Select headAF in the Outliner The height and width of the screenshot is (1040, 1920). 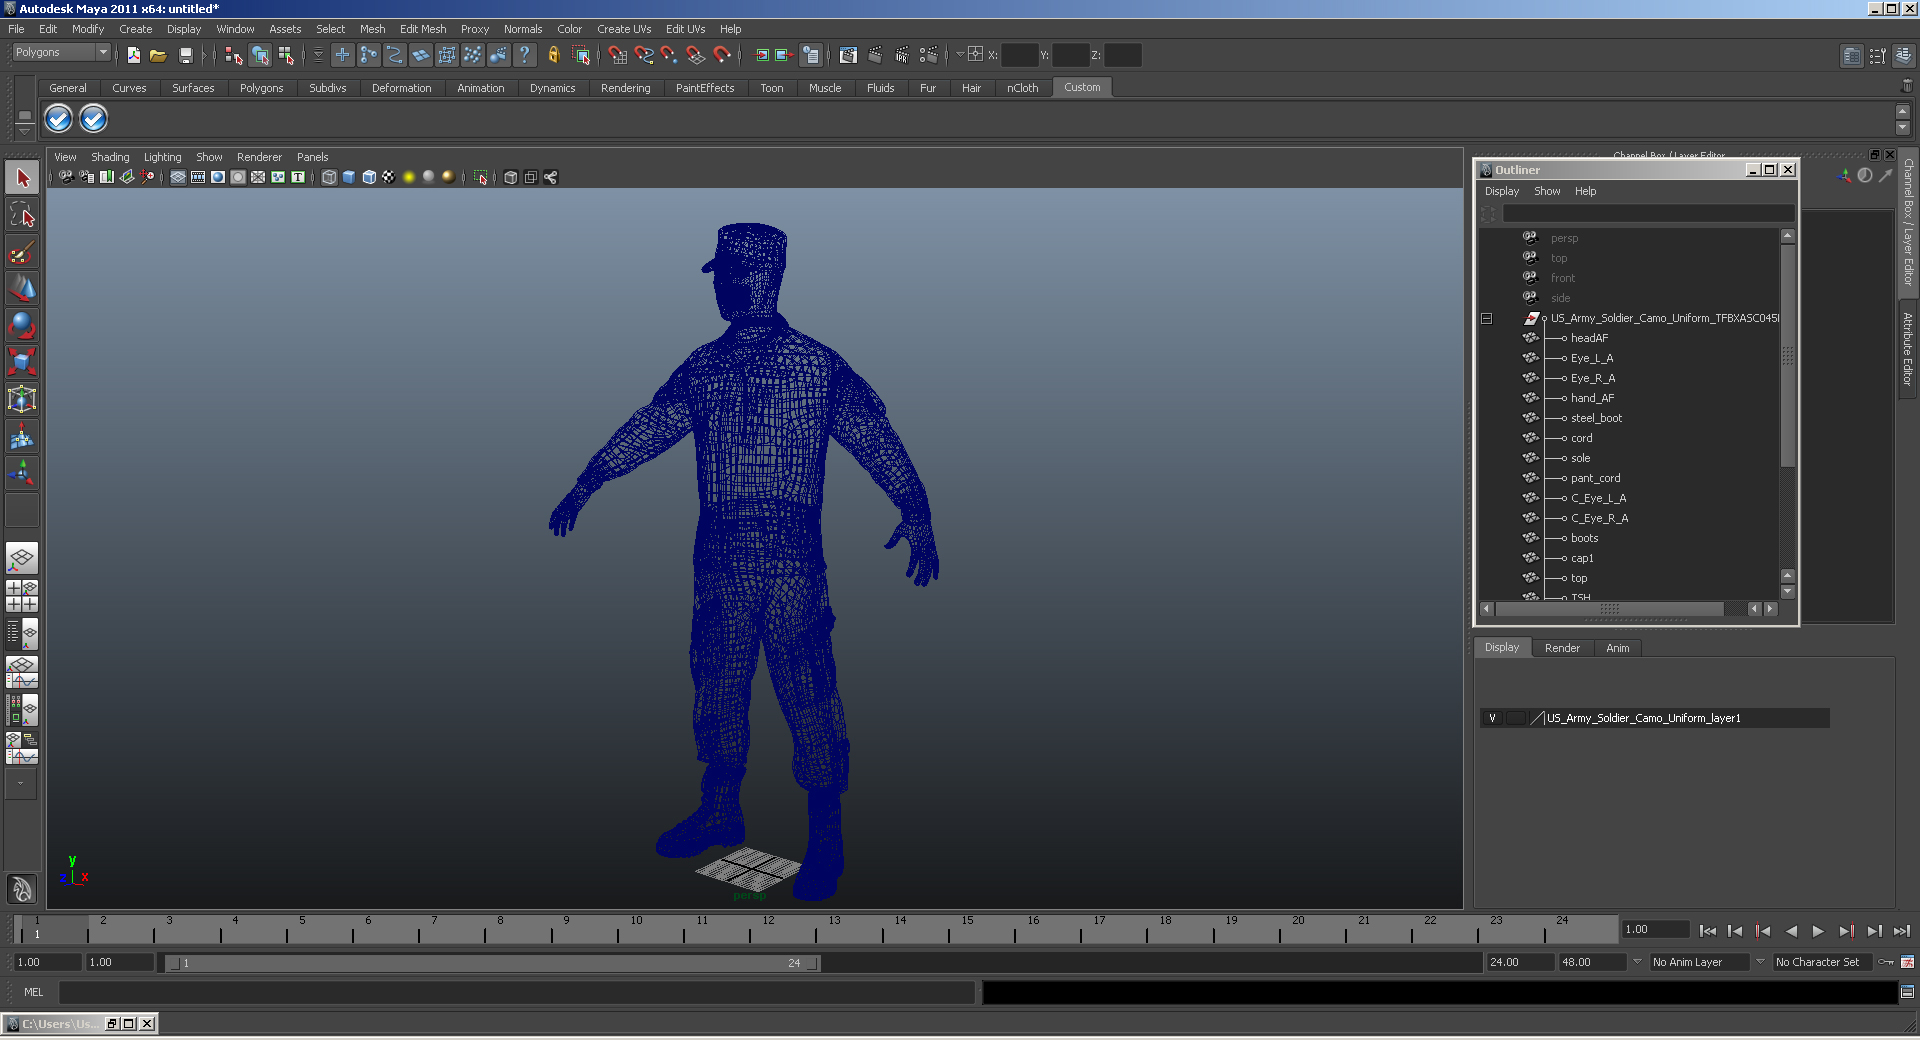tap(1589, 338)
